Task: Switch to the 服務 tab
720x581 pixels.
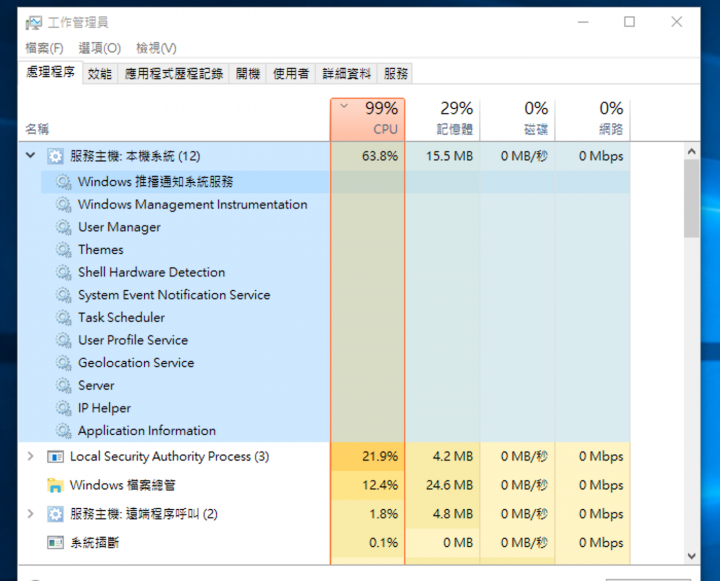Action: coord(396,73)
